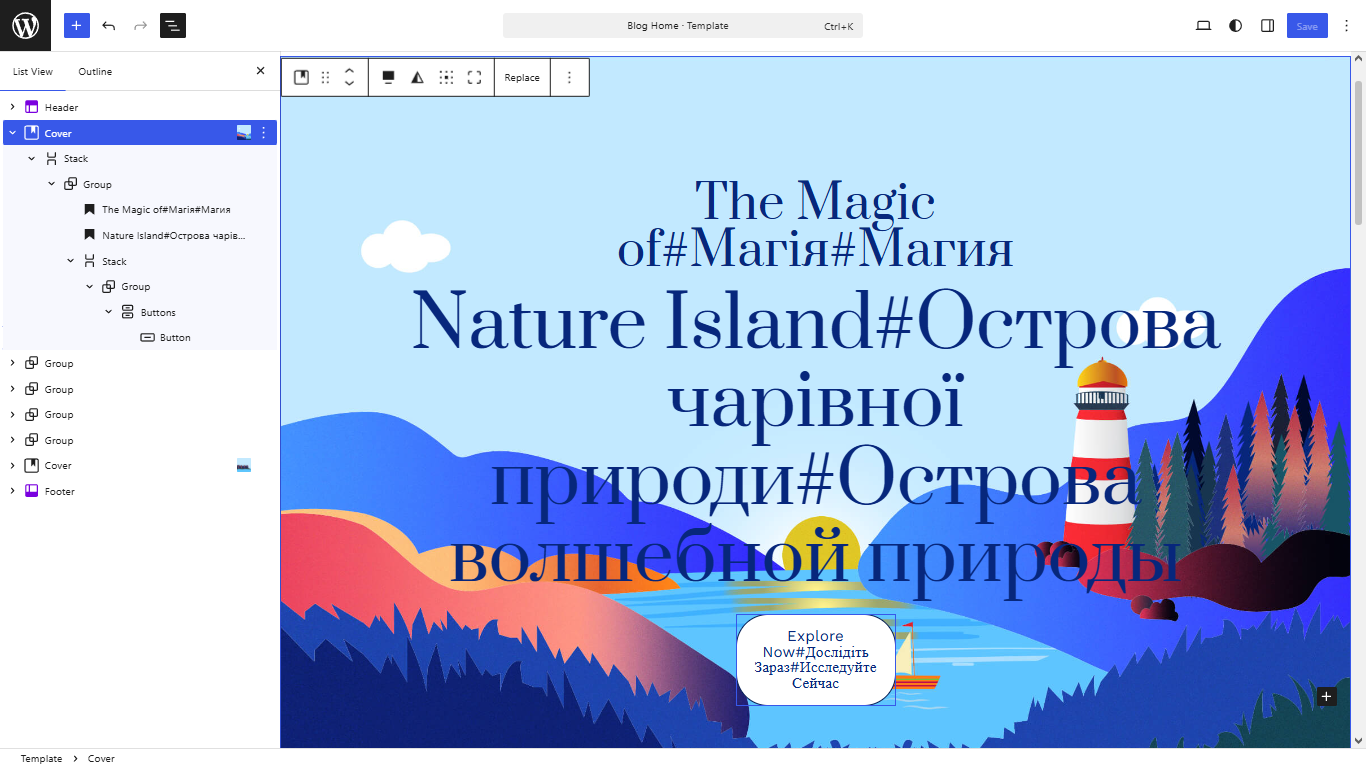1366x768 pixels.
Task: Redo the undone change
Action: point(141,26)
